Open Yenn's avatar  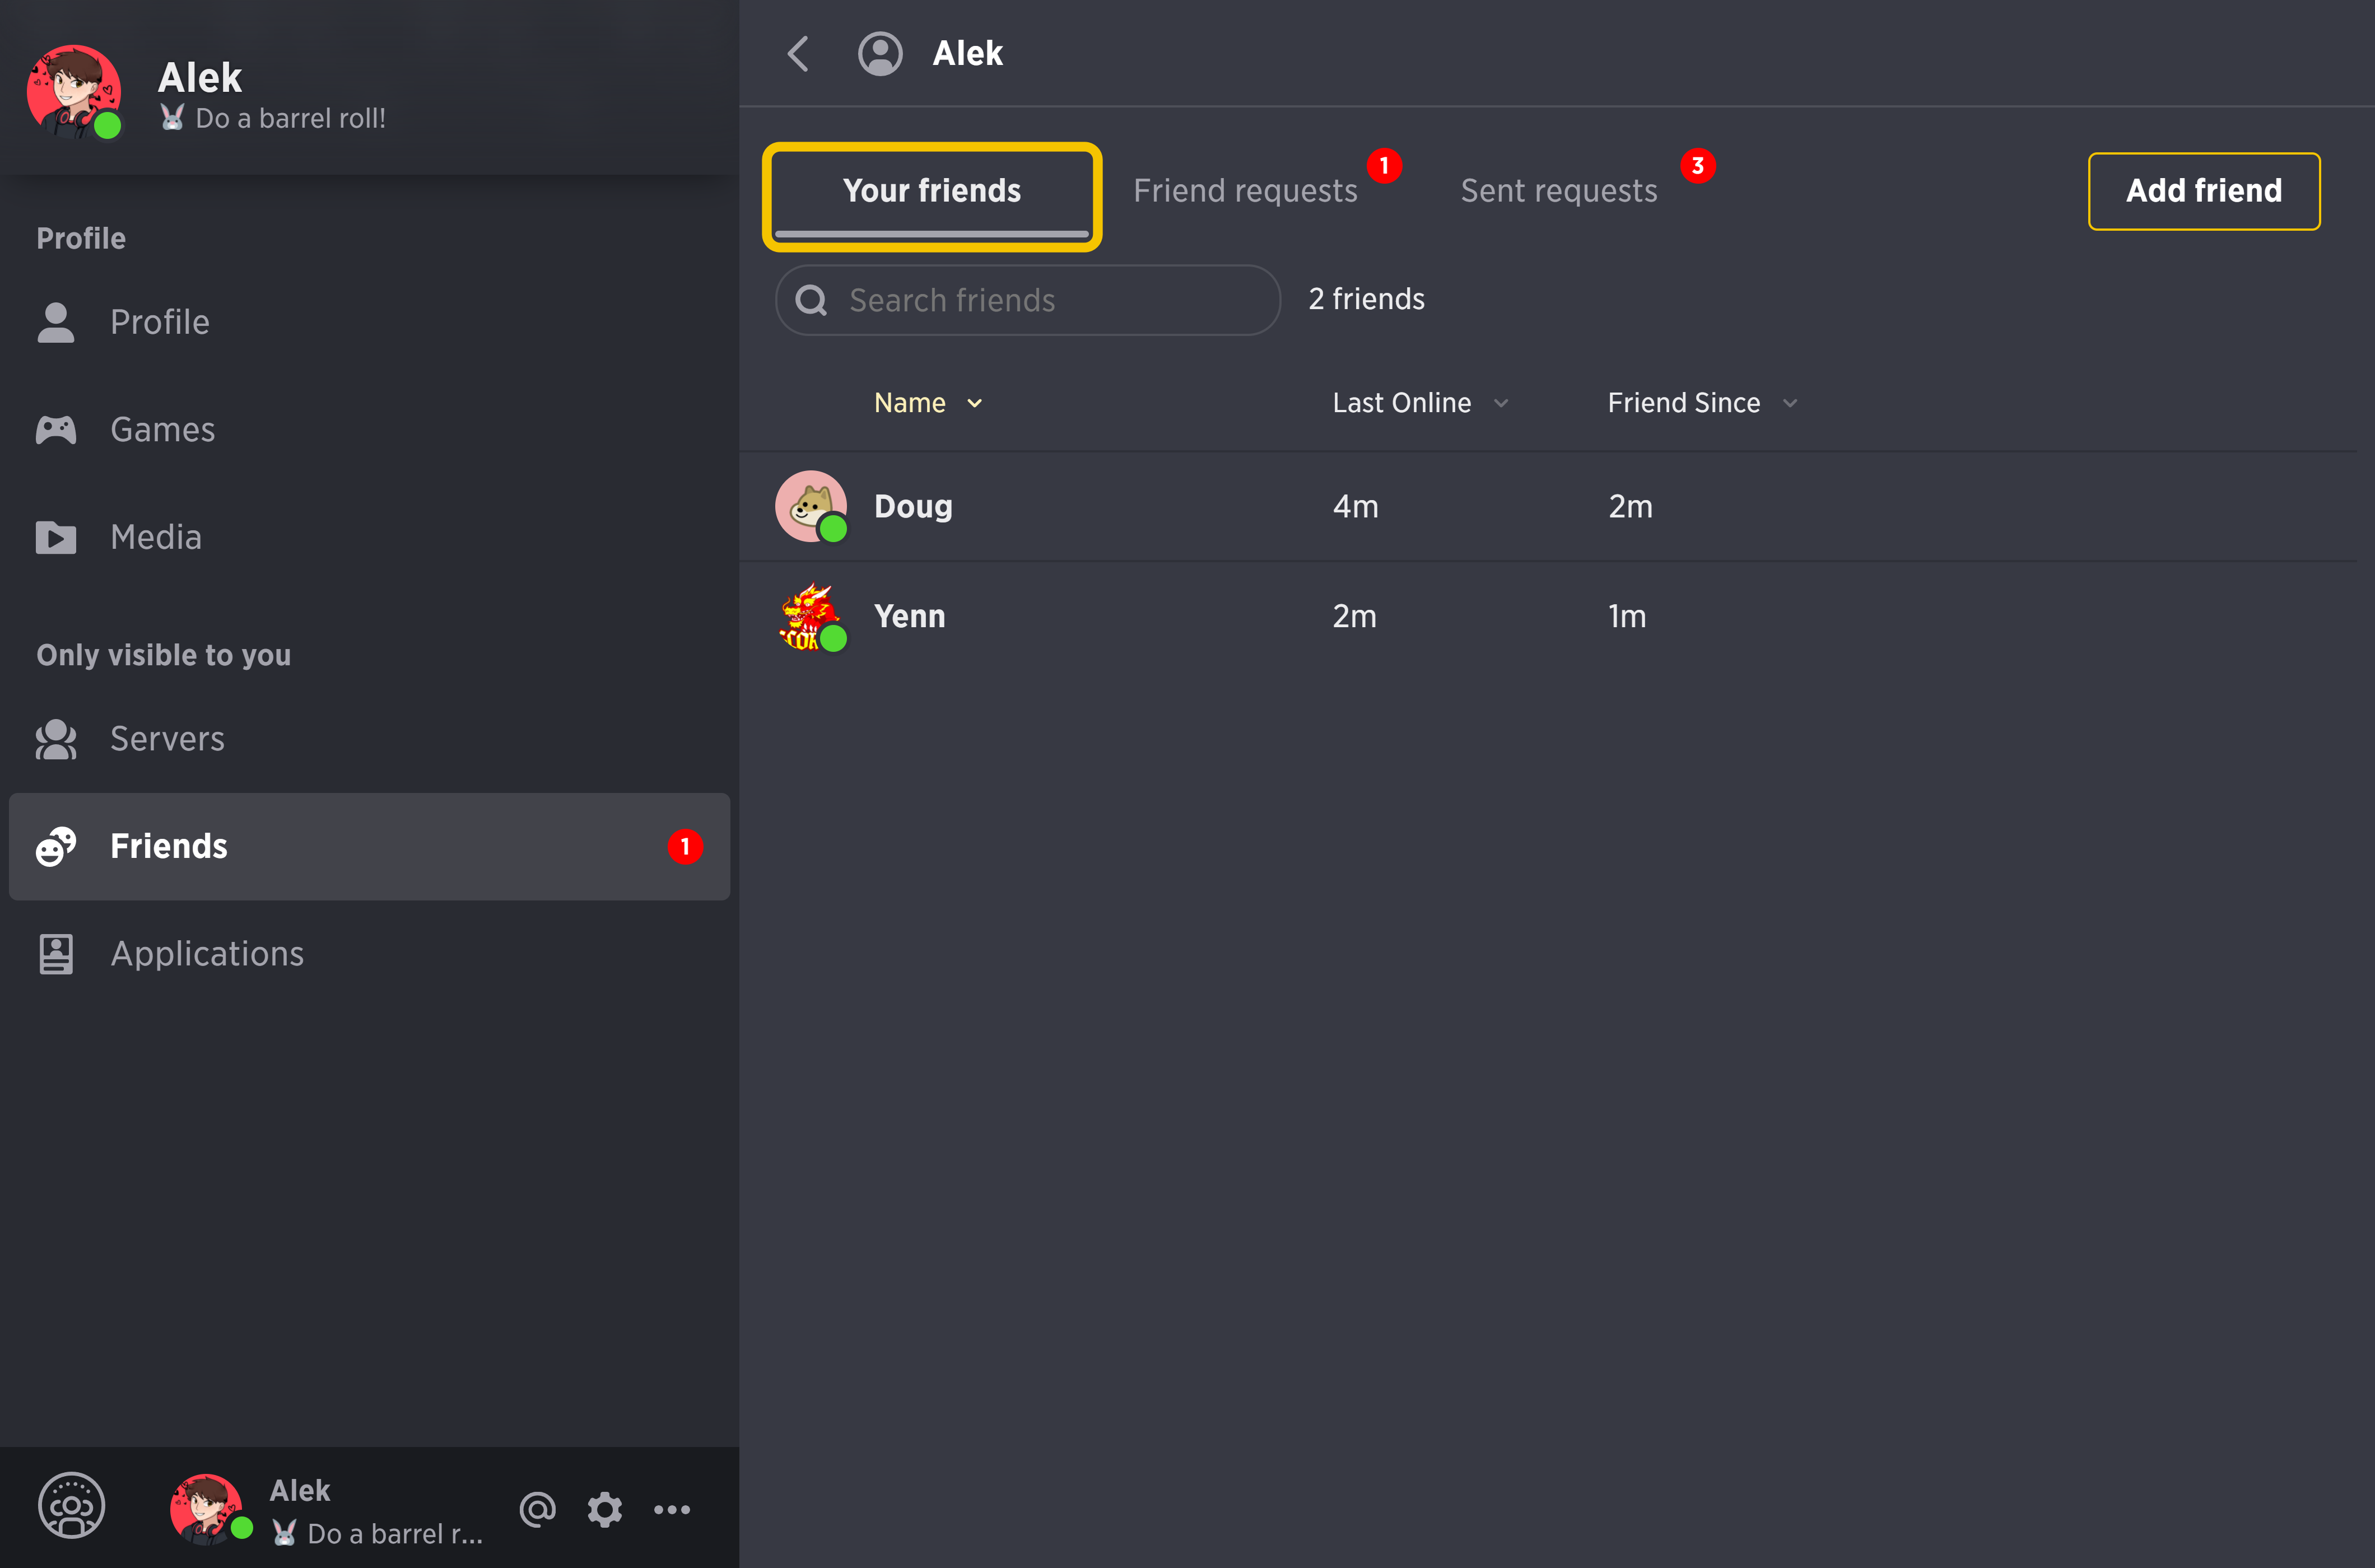[811, 617]
